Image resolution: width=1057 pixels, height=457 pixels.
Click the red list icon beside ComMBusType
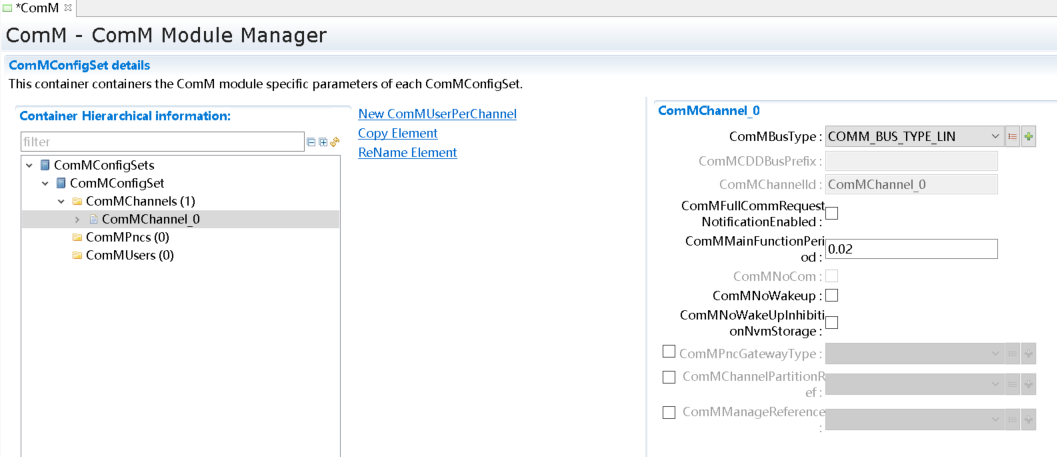[1012, 136]
